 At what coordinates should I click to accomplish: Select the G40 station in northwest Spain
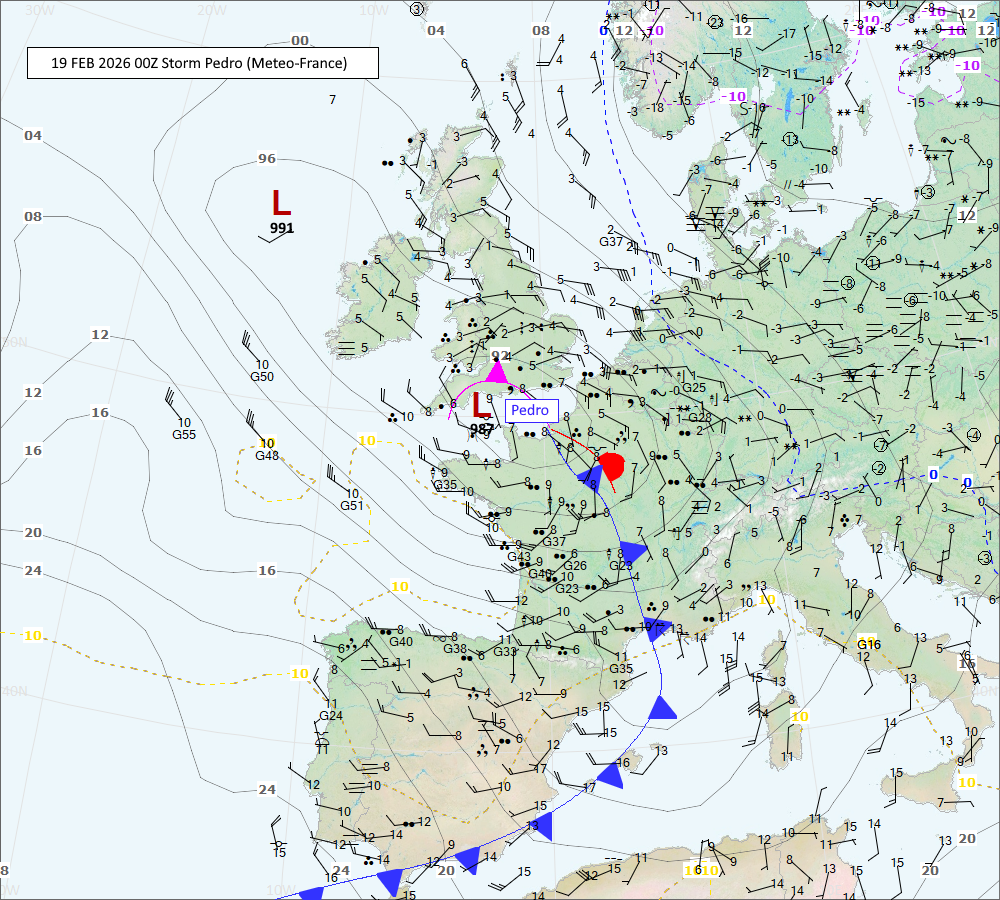pos(400,641)
